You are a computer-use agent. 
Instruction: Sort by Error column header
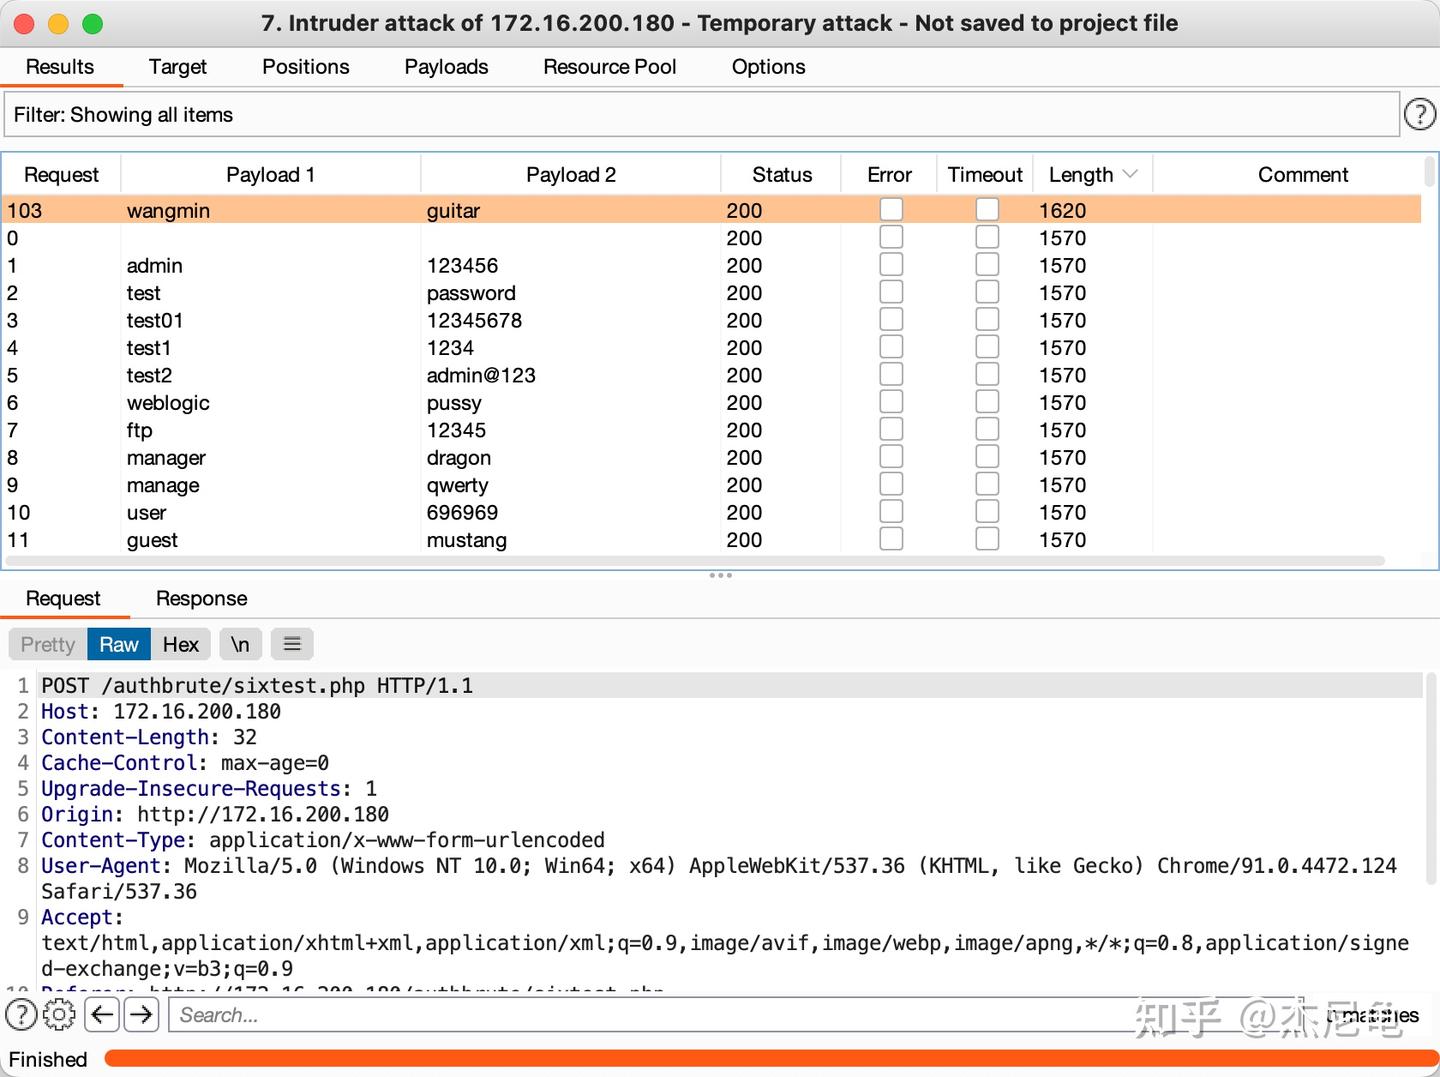pos(889,174)
